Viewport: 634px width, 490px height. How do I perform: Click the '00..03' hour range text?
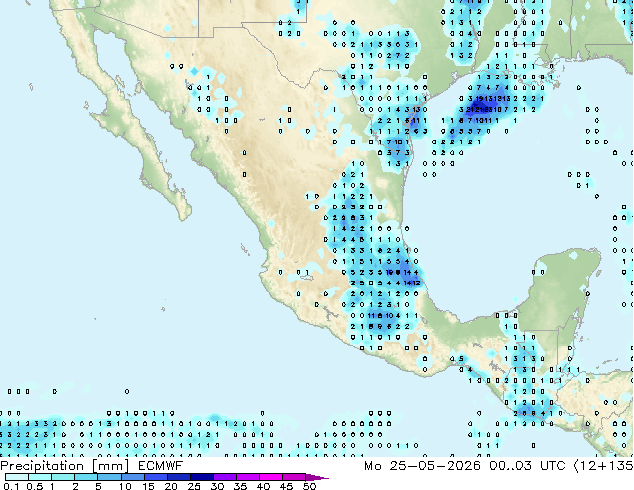510,466
